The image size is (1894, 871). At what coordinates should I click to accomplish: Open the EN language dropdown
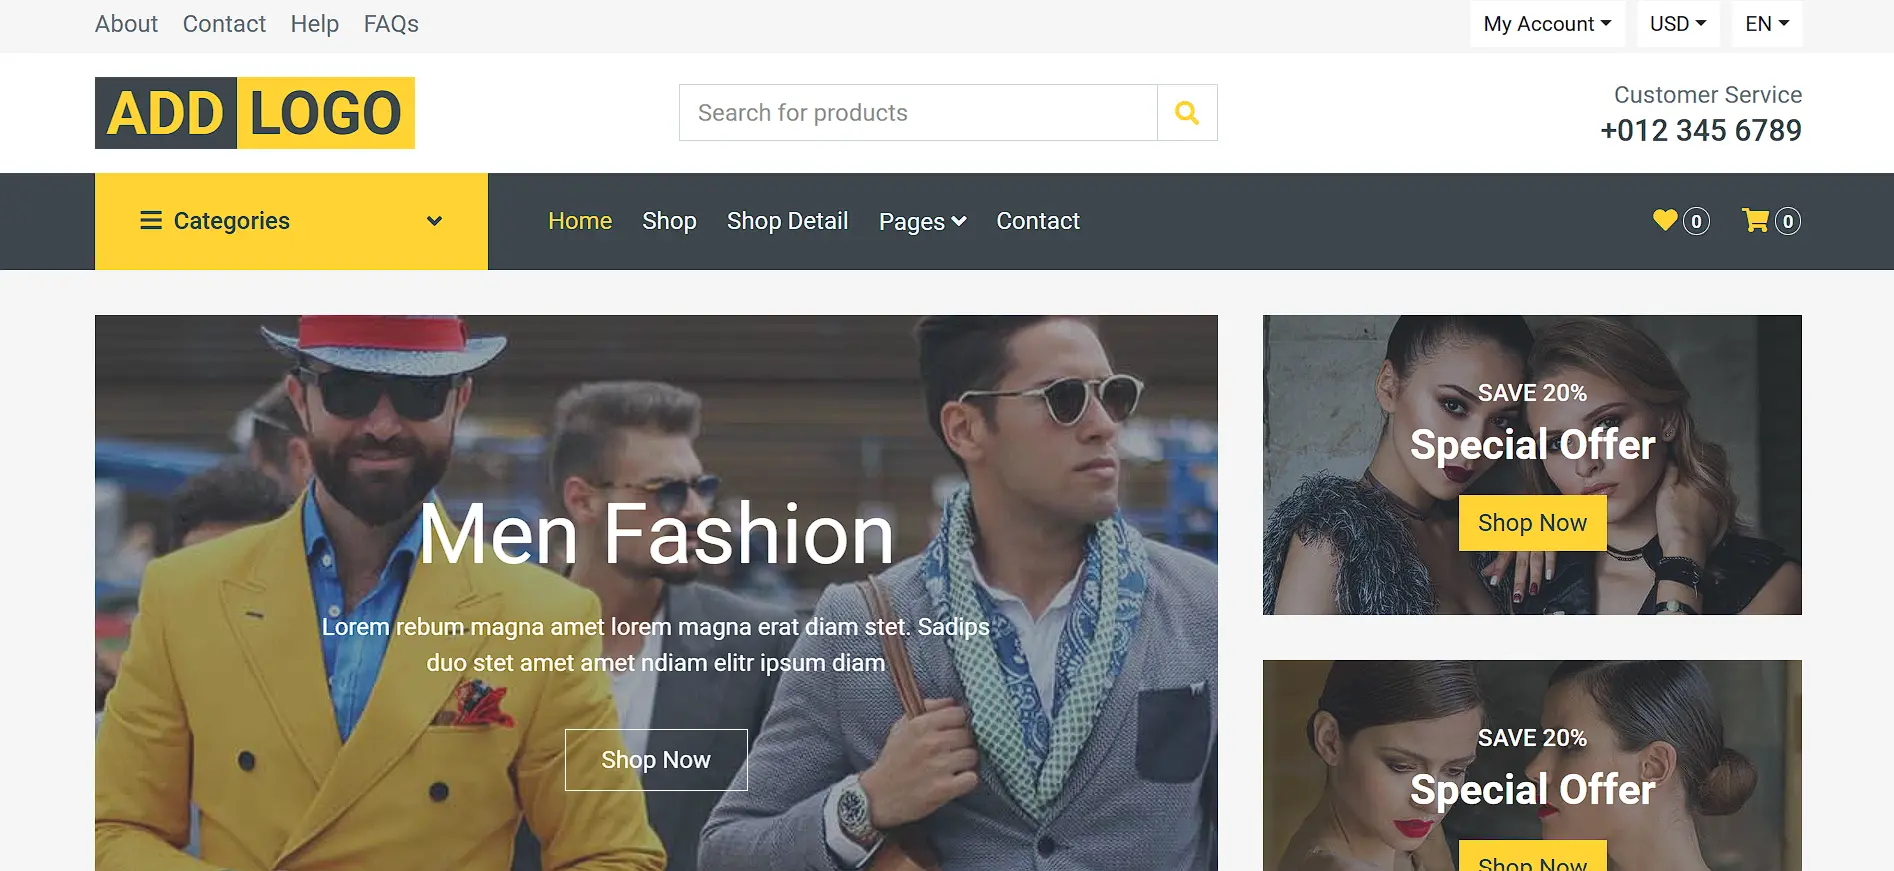(x=1767, y=24)
